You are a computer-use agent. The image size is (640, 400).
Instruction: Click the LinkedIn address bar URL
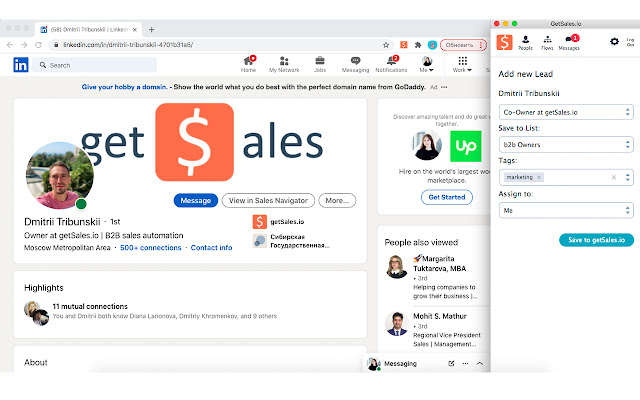click(x=128, y=45)
